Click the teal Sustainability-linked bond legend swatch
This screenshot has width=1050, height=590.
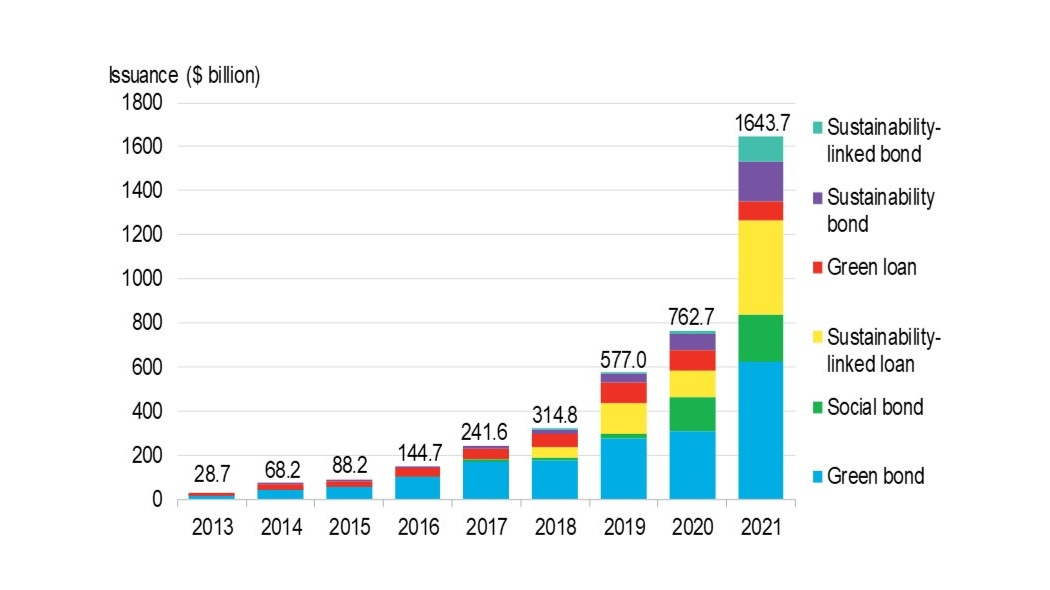coord(818,127)
